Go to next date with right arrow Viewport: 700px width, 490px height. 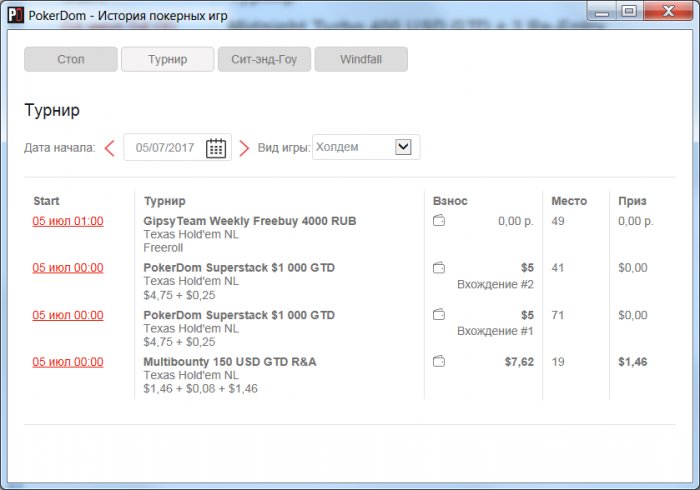(244, 148)
